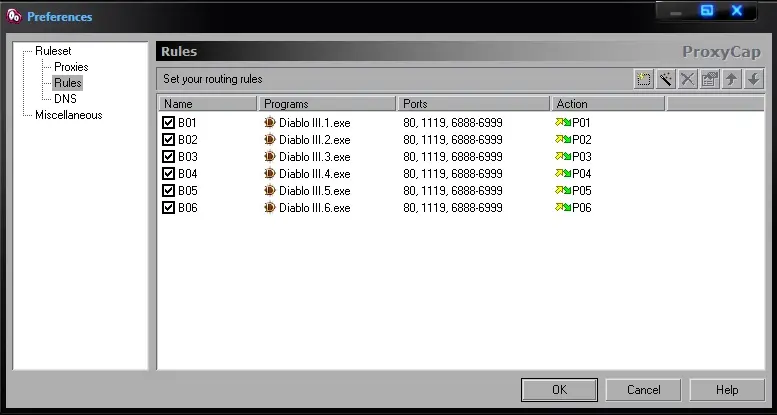This screenshot has width=777, height=415.
Task: Click the Diablo III.6.exe program icon
Action: click(270, 207)
